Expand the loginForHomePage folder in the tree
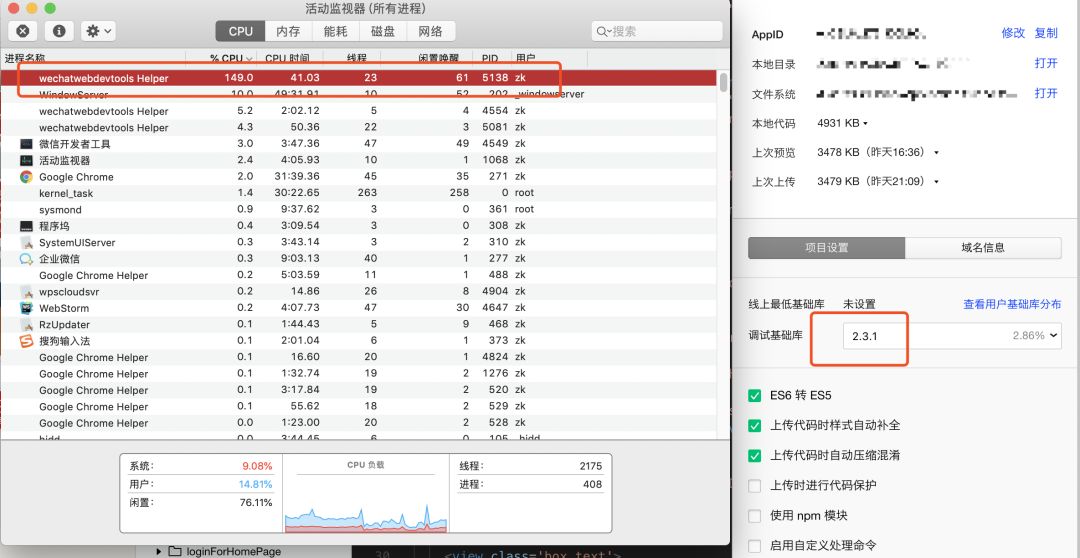The height and width of the screenshot is (558, 1080). tap(159, 551)
